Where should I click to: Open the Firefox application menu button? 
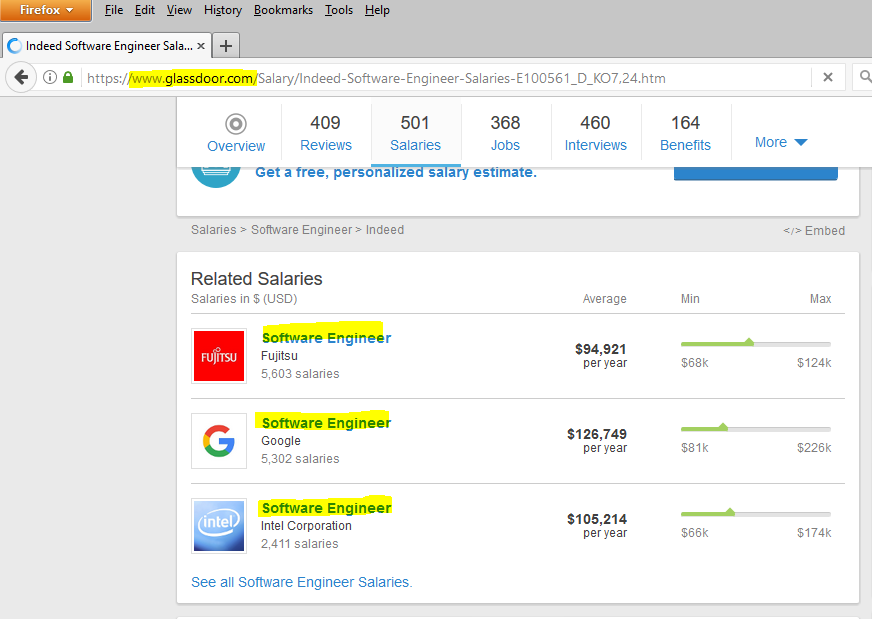coord(46,10)
